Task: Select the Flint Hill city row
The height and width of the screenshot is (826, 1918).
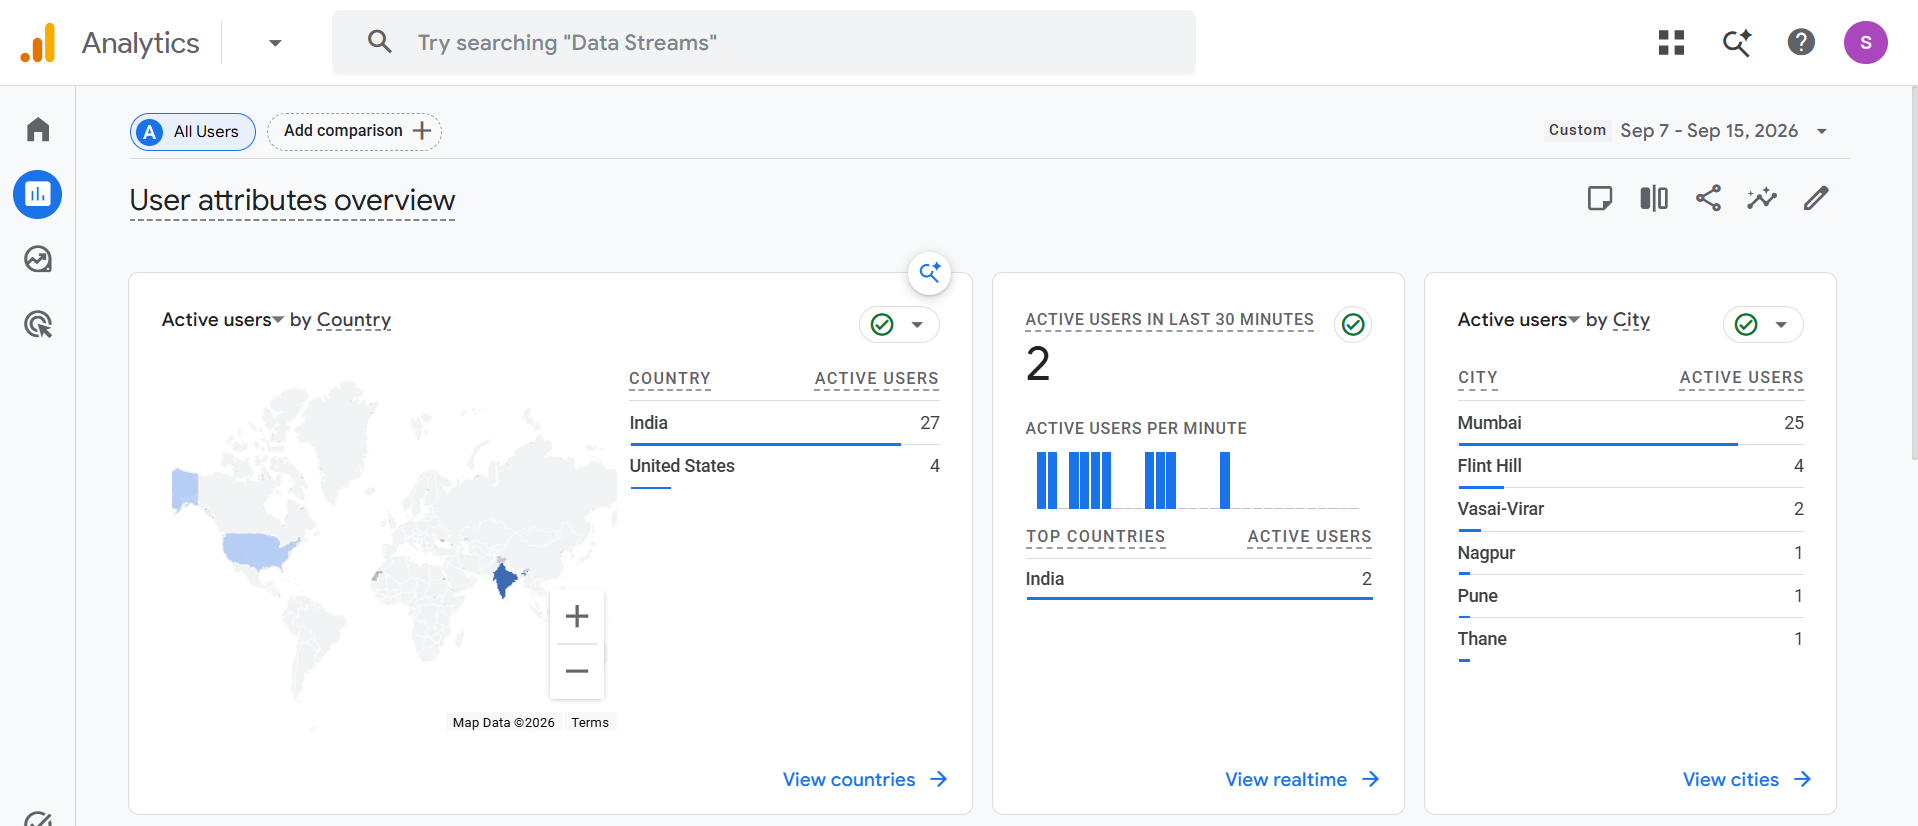Action: [x=1630, y=466]
